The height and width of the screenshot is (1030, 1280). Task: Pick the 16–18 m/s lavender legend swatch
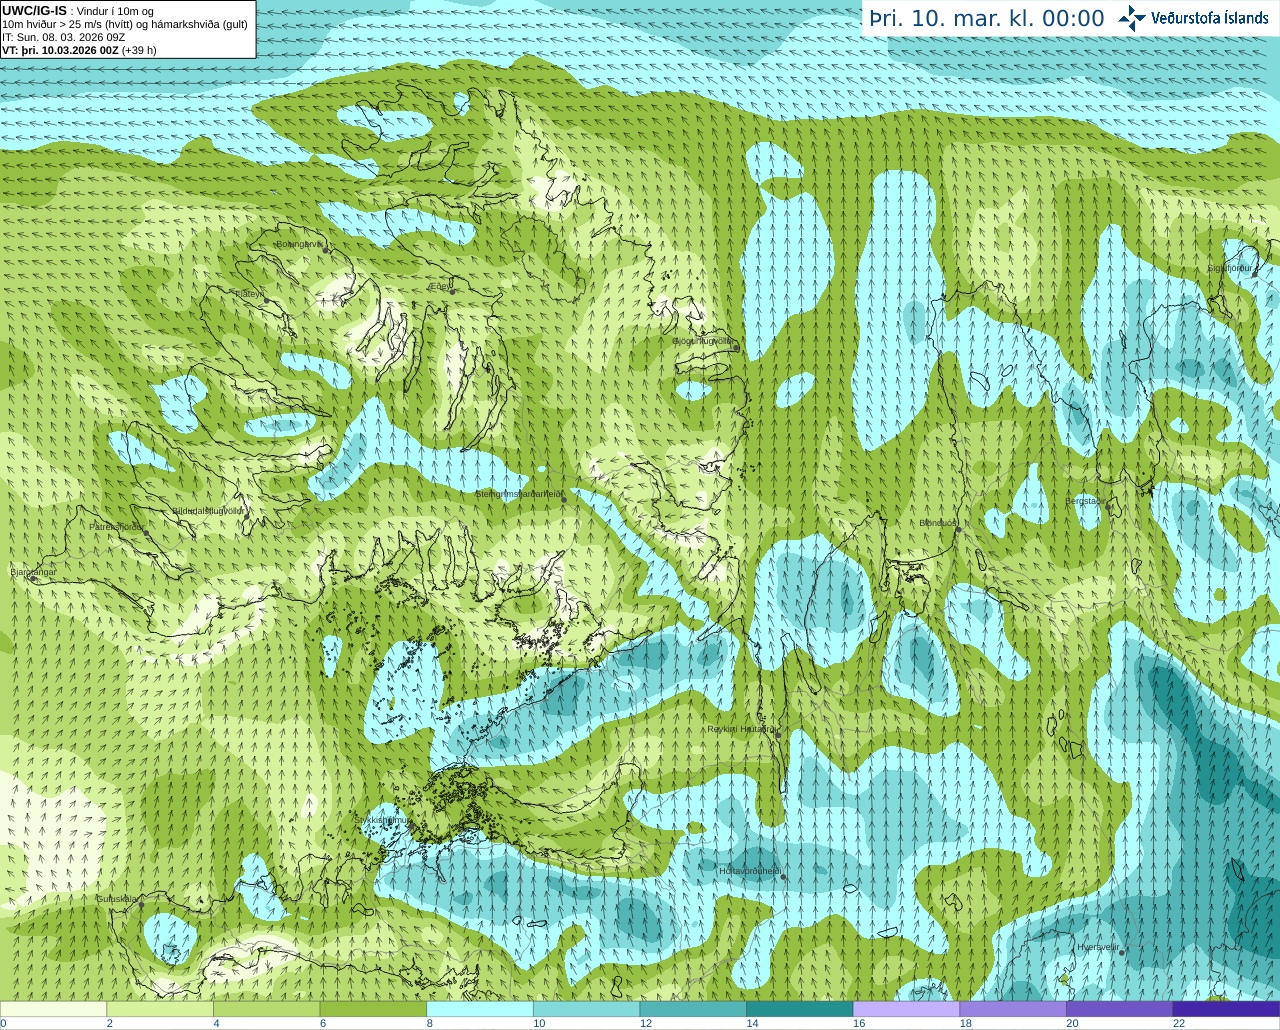click(x=906, y=1009)
